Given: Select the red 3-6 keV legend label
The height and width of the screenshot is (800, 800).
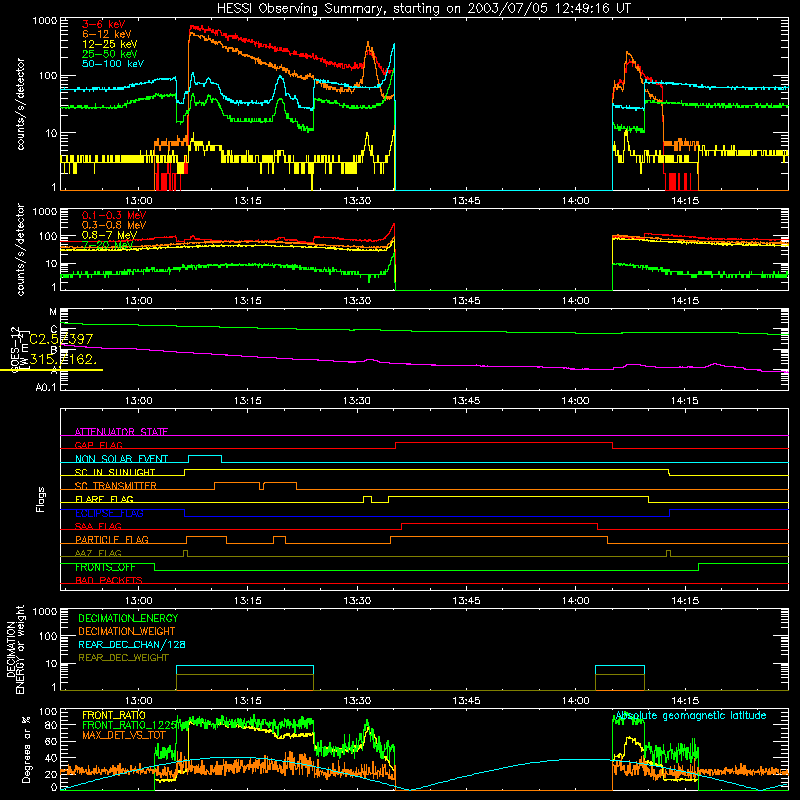Looking at the screenshot, I should [x=103, y=24].
